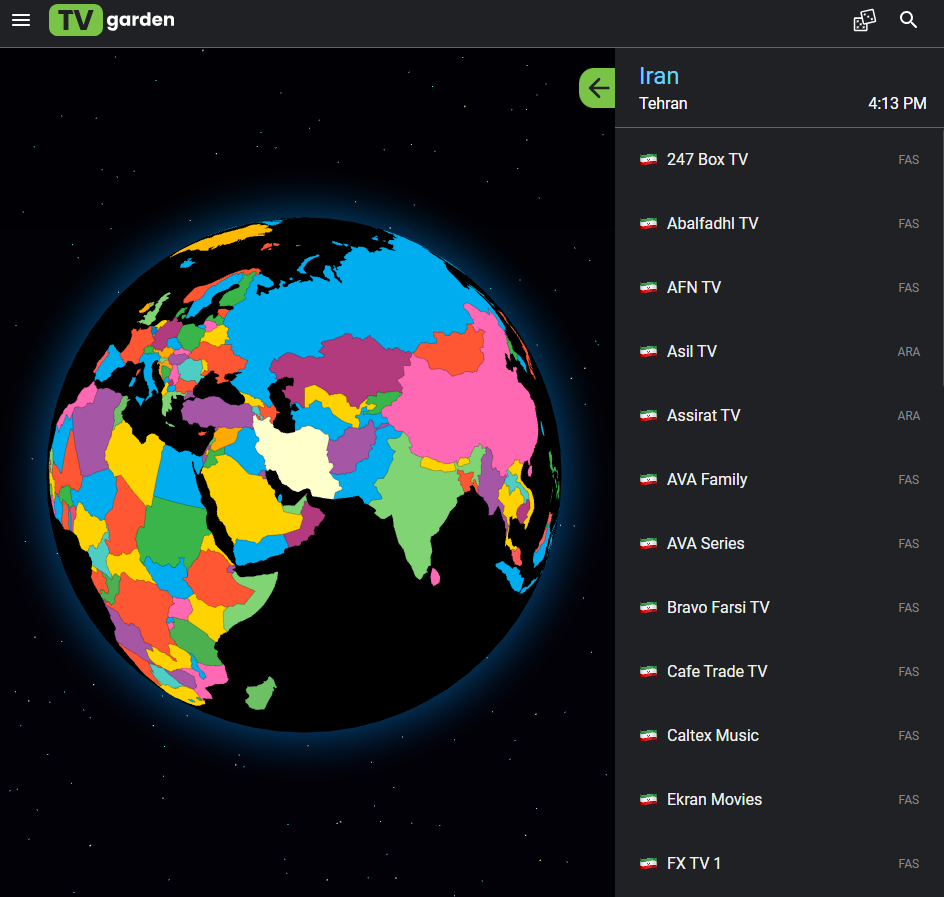This screenshot has width=944, height=897.
Task: Click the 4:13 PM local time
Action: (897, 104)
